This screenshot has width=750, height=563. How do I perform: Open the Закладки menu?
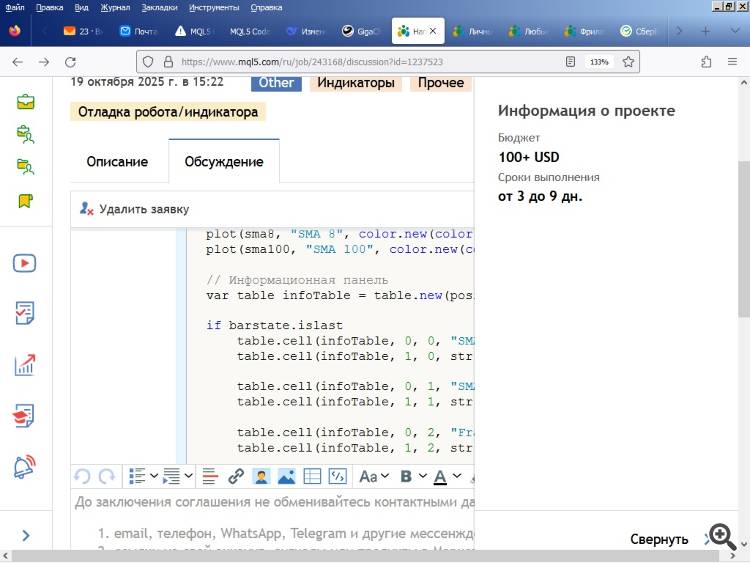159,8
